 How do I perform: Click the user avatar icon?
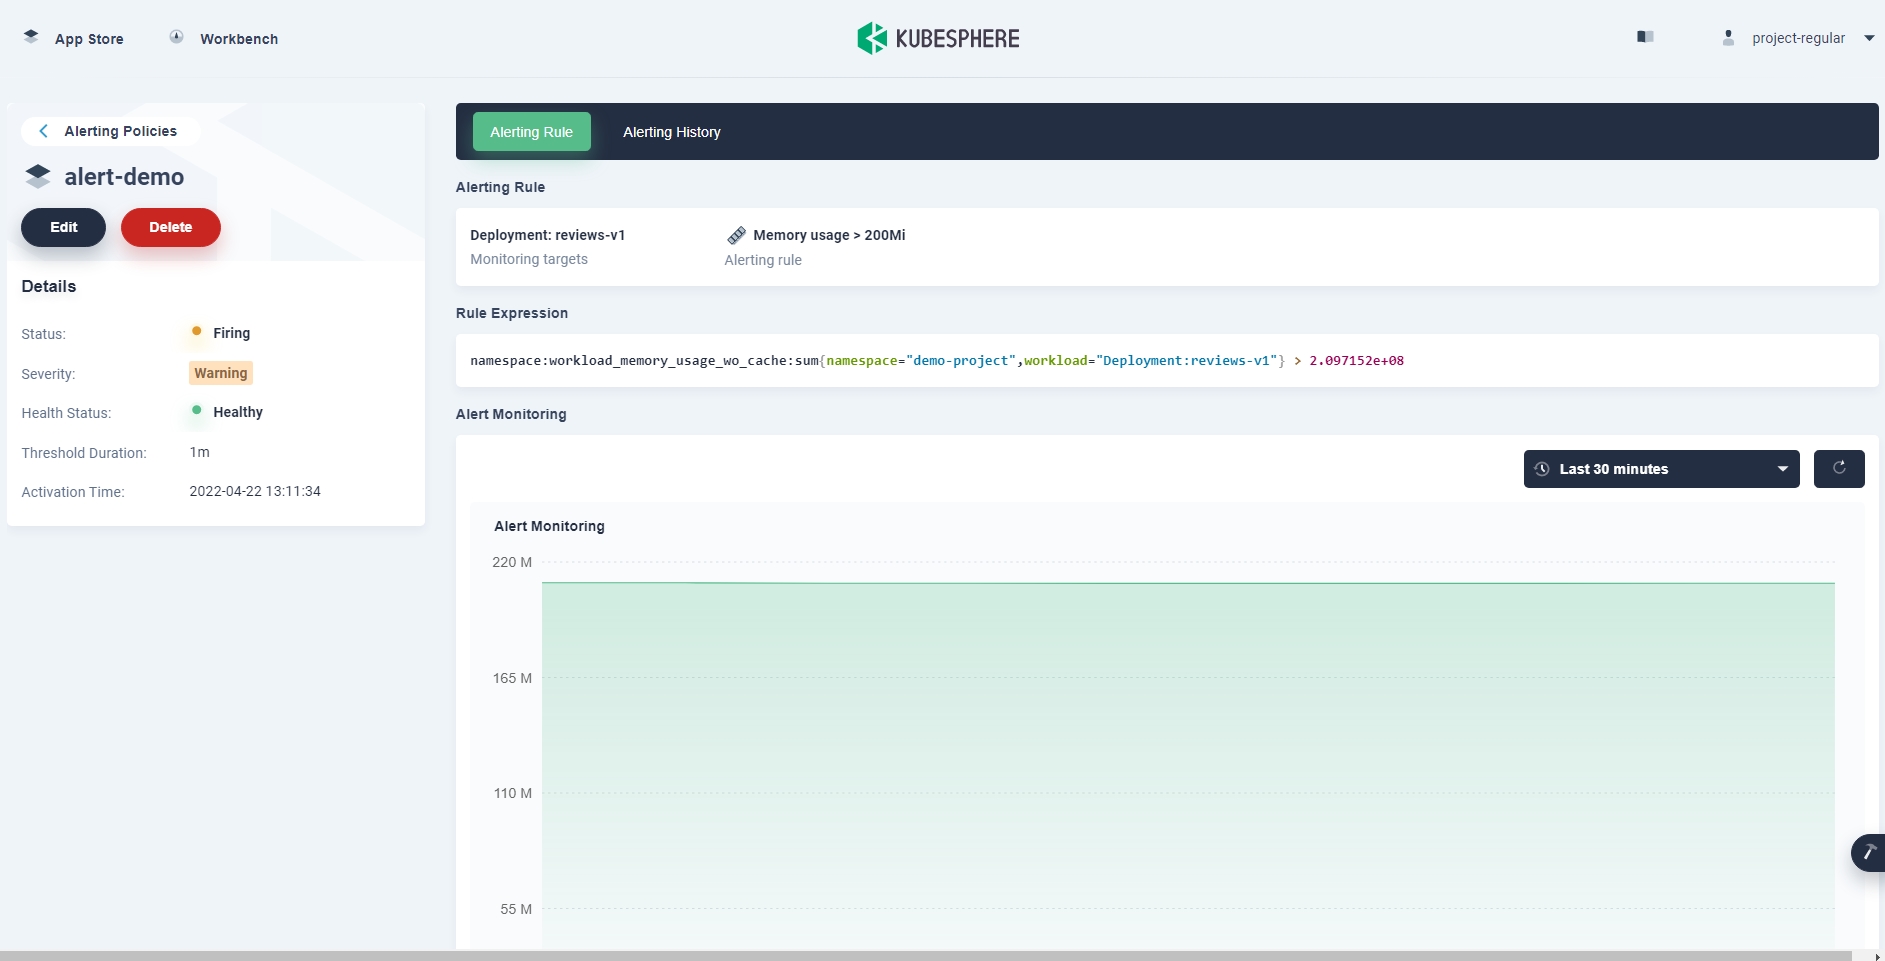pos(1728,38)
